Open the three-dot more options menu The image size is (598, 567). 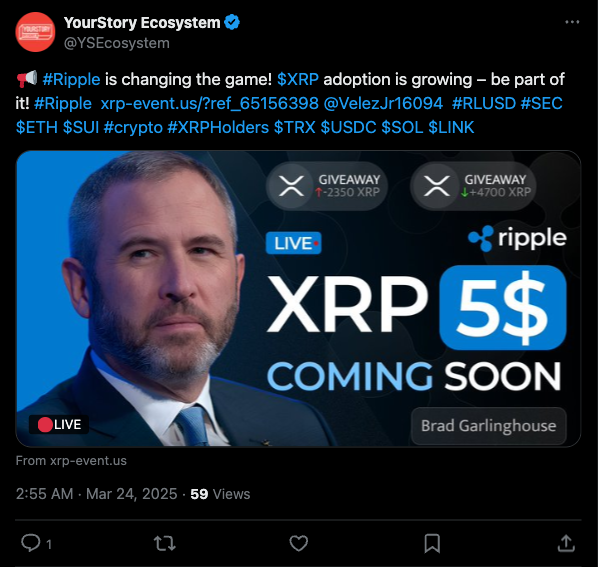pos(572,22)
